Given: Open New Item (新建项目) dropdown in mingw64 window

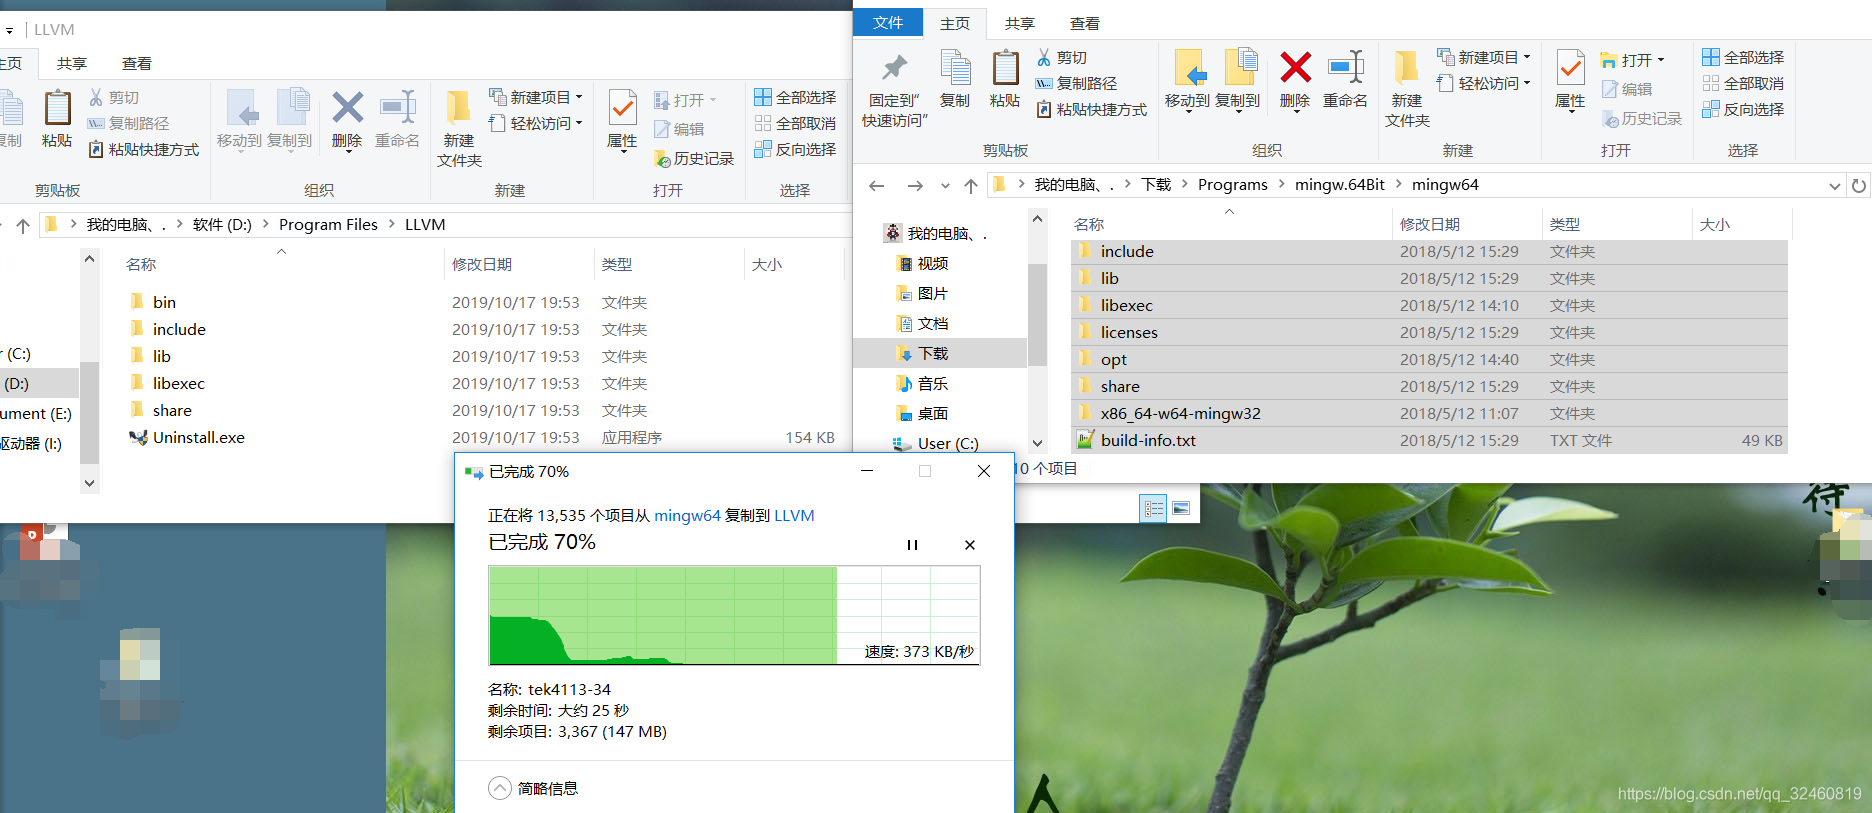Looking at the screenshot, I should point(1484,58).
